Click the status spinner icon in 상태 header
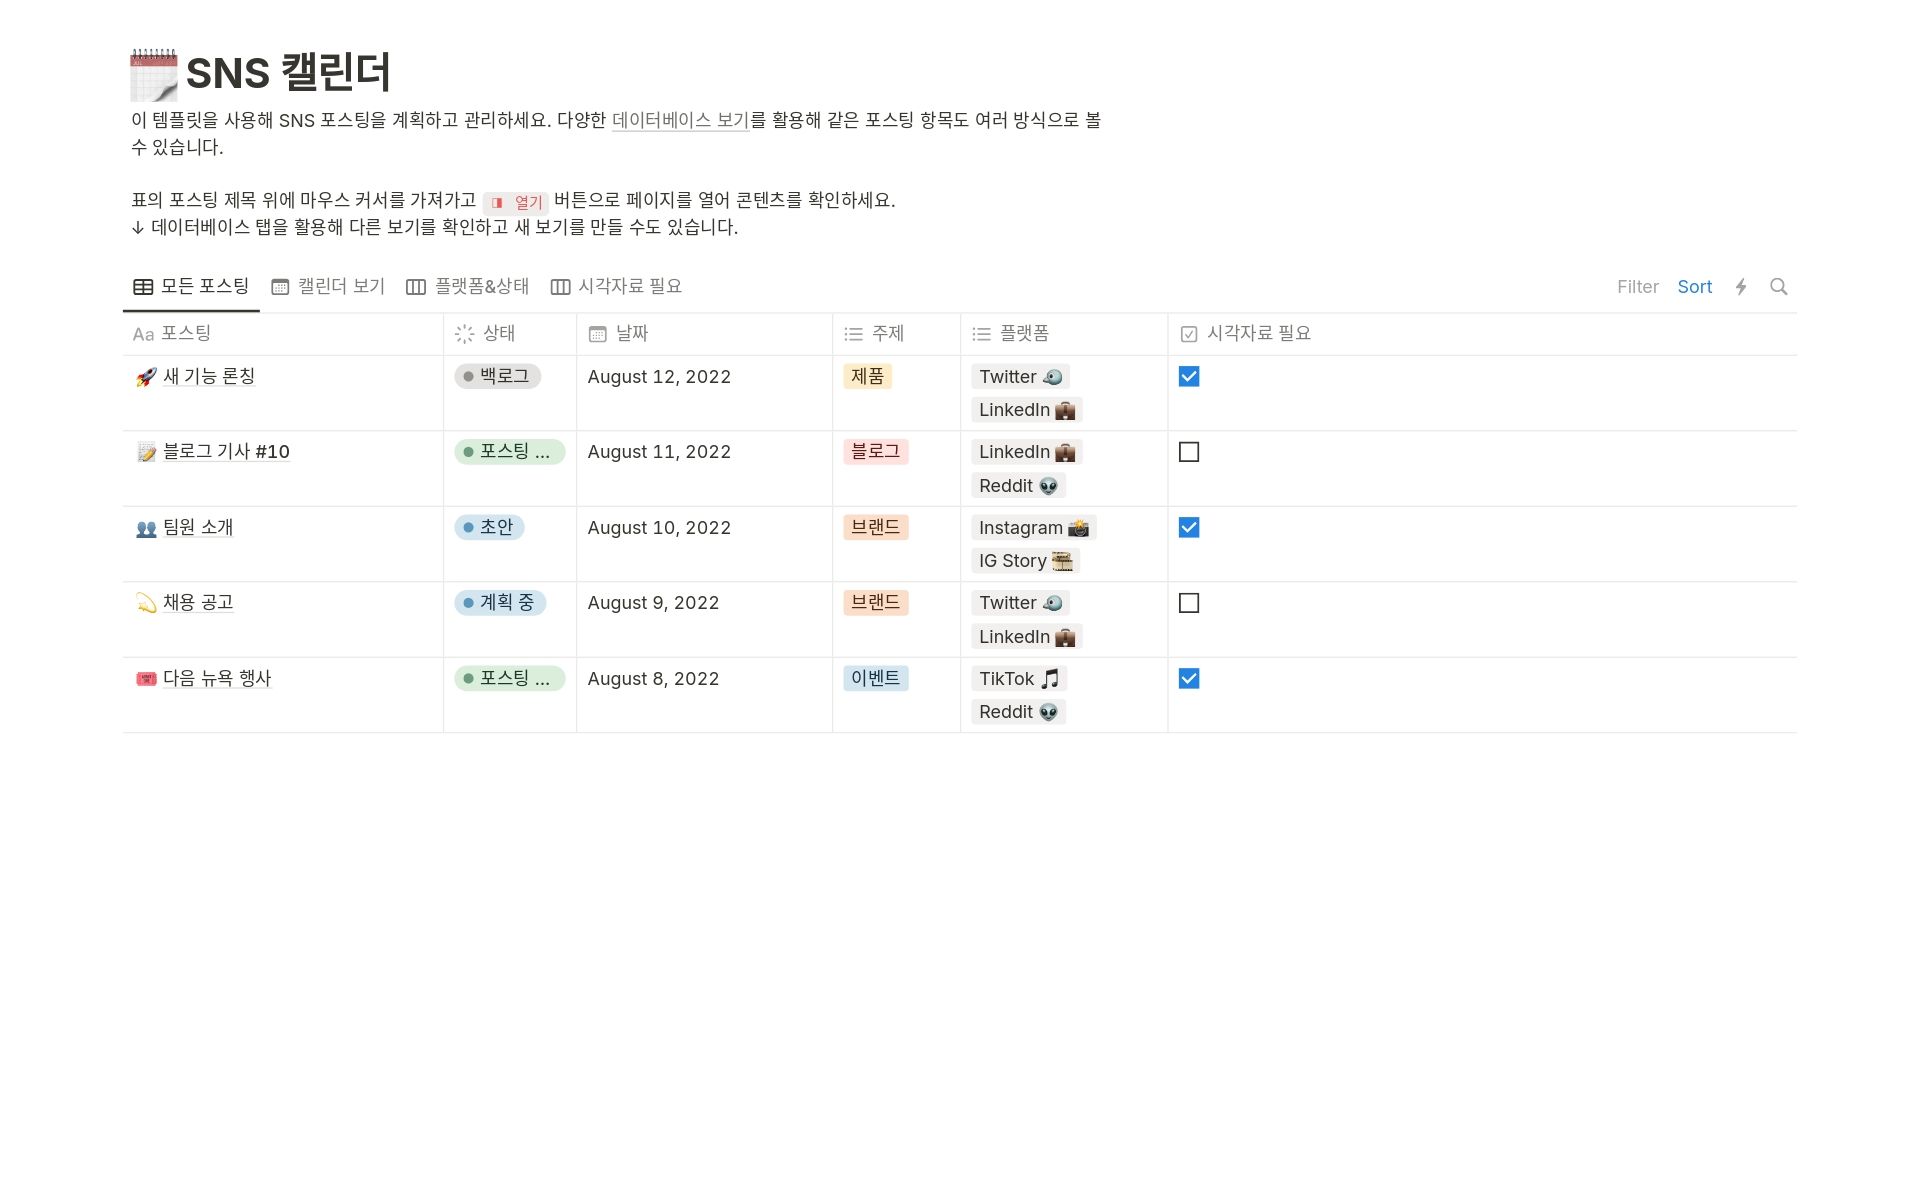1920x1199 pixels. click(464, 333)
